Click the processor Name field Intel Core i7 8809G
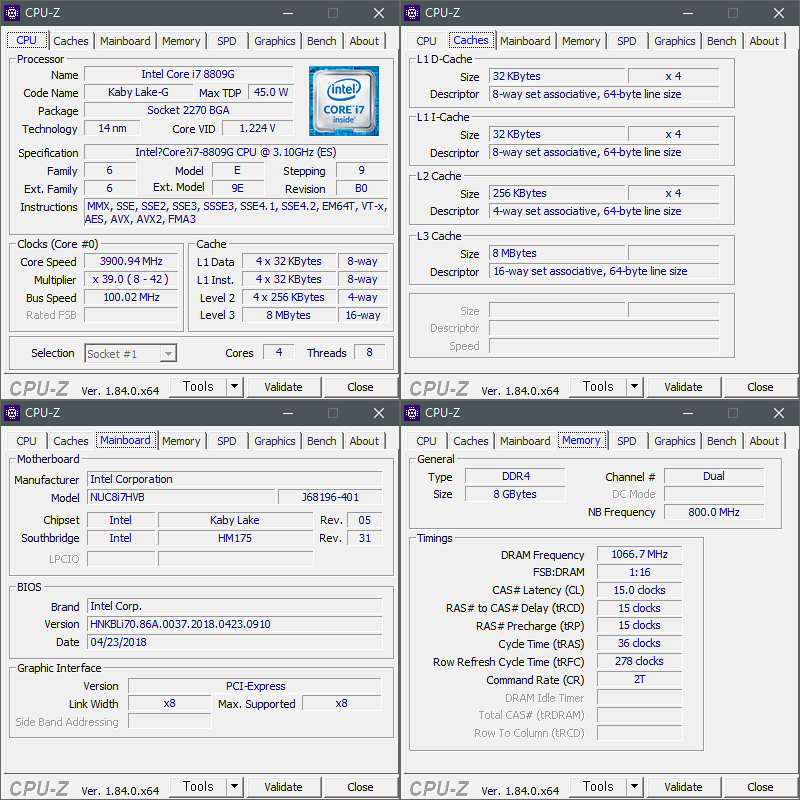Image resolution: width=800 pixels, height=800 pixels. pyautogui.click(x=188, y=74)
